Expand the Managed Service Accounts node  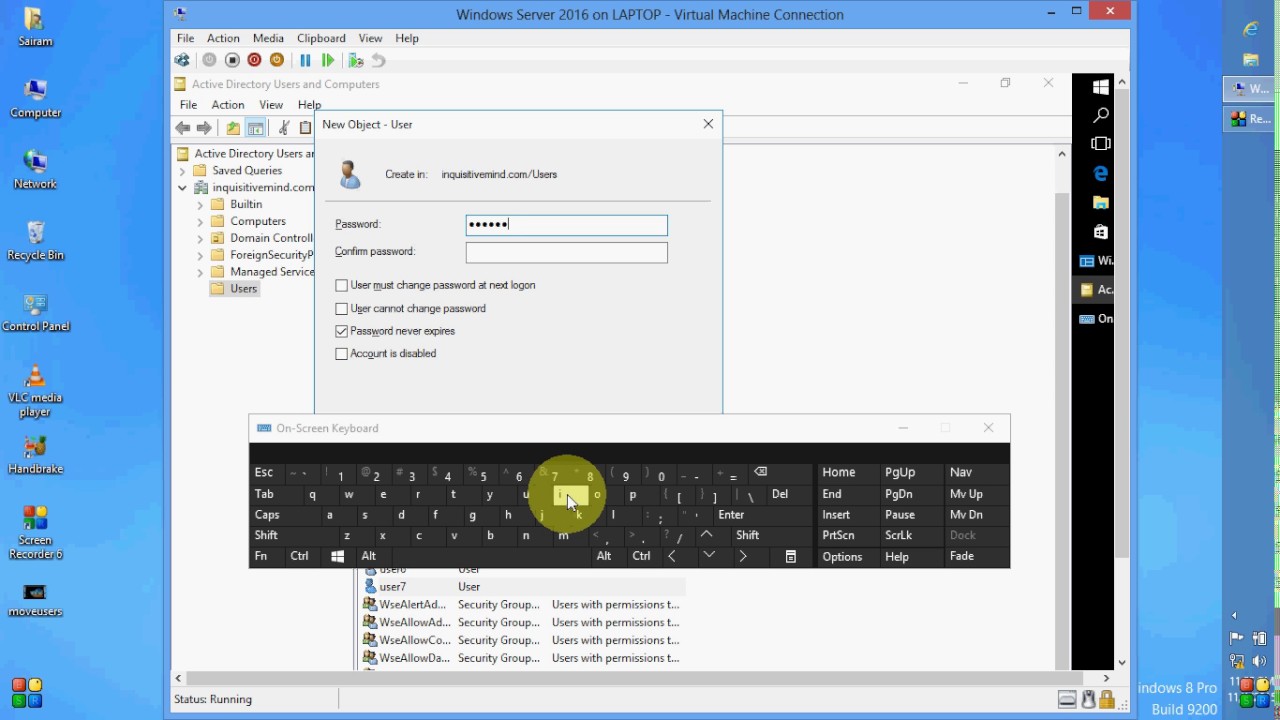tap(200, 272)
